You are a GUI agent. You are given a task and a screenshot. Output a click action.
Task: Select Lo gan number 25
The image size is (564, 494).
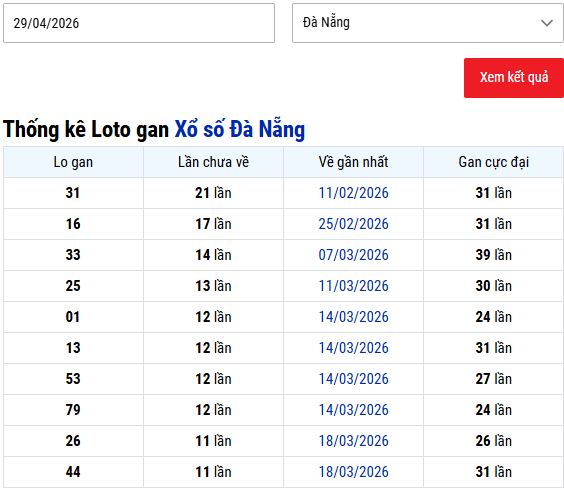73,286
